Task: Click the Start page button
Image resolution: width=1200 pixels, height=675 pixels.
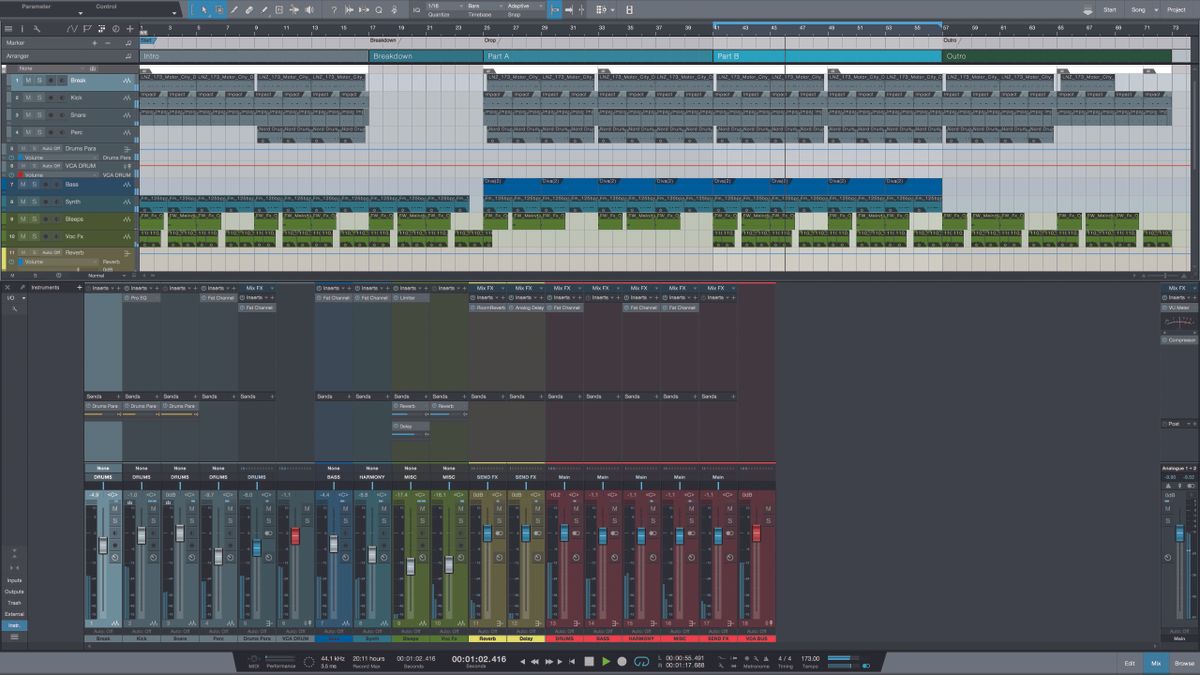Action: pos(1110,7)
